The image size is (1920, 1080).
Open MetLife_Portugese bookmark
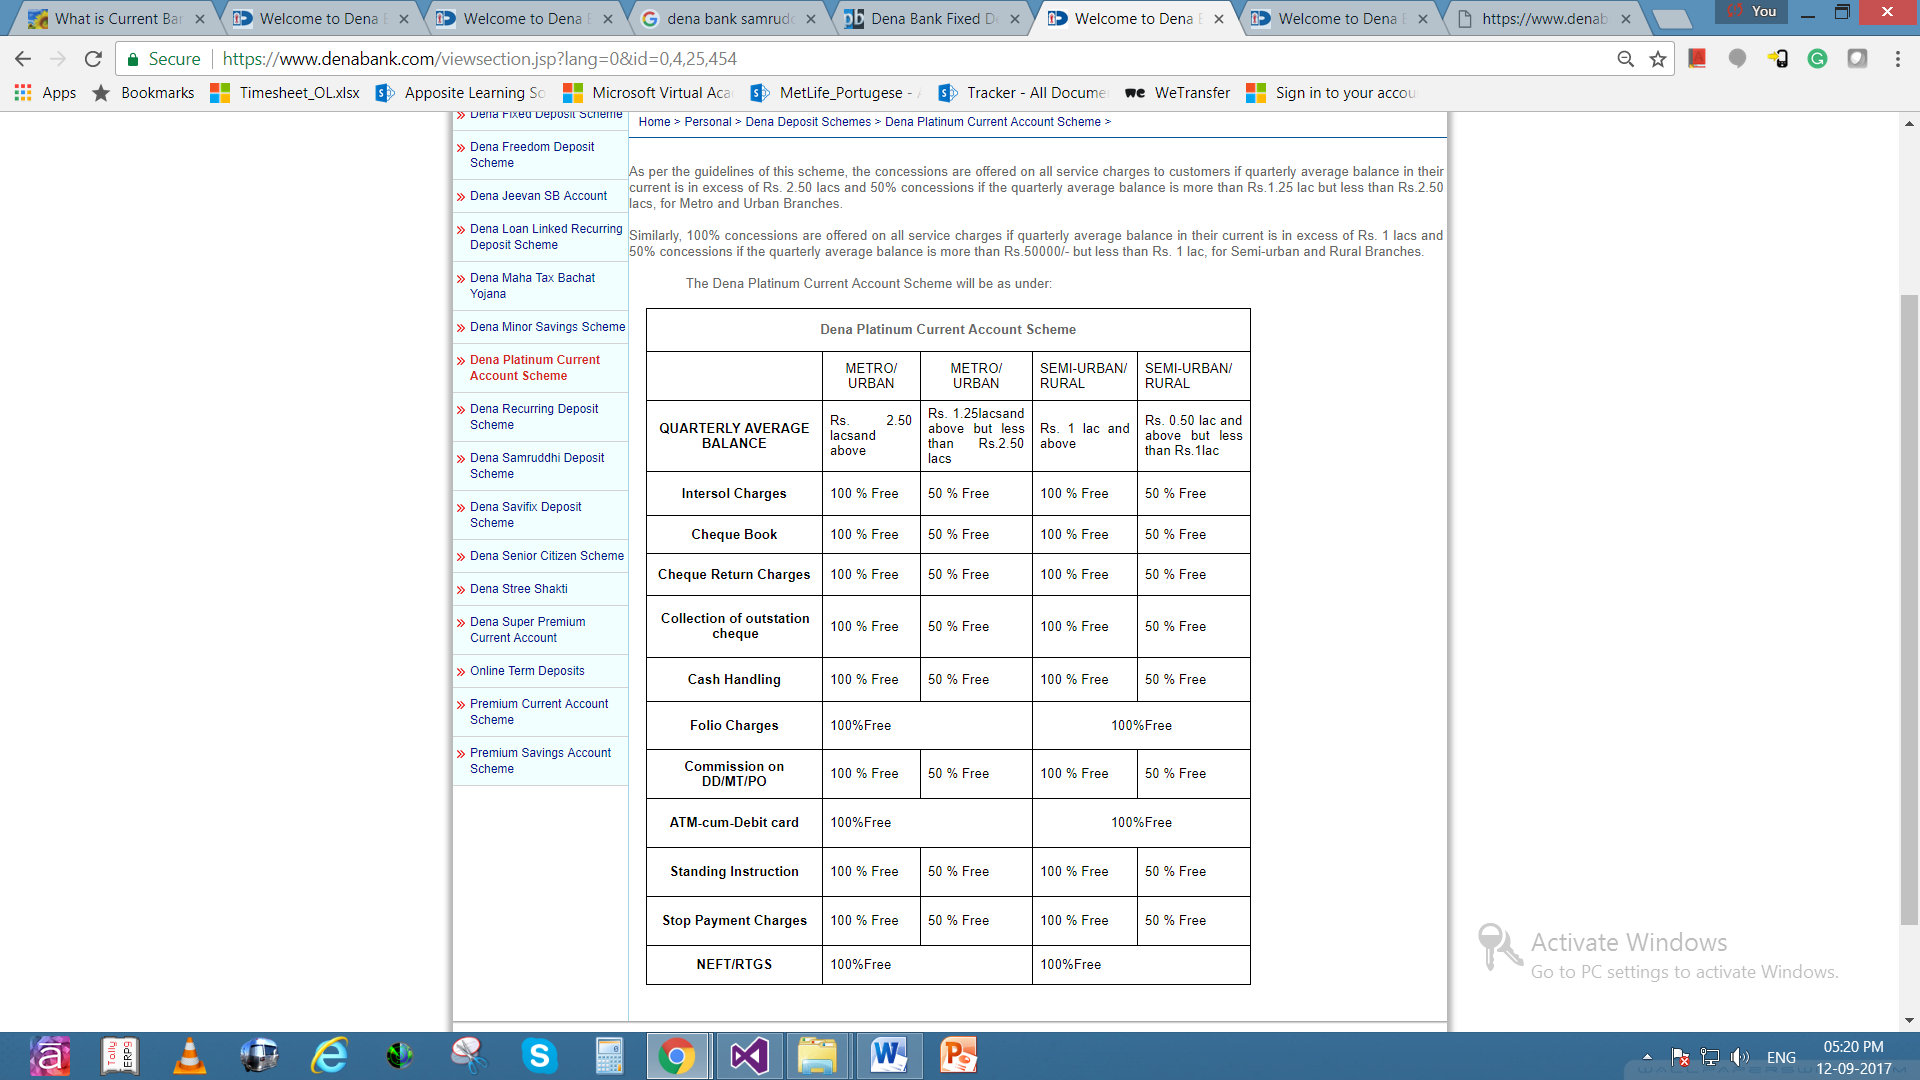[x=836, y=93]
